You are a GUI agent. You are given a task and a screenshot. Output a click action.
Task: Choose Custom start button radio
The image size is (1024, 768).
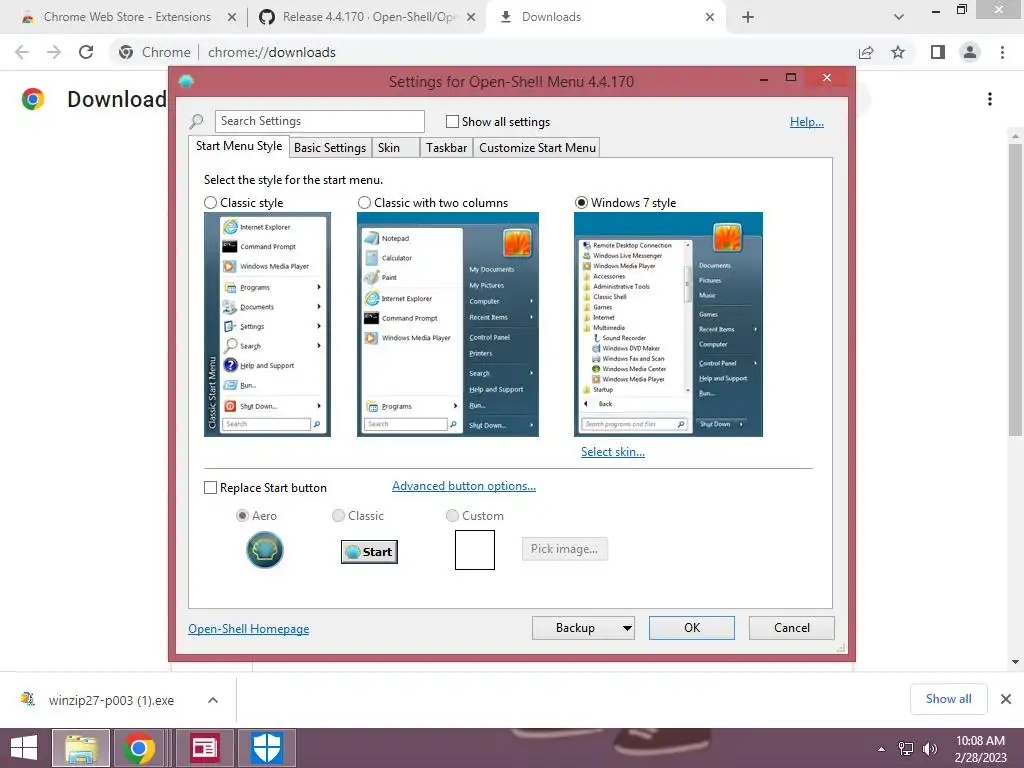(x=452, y=516)
